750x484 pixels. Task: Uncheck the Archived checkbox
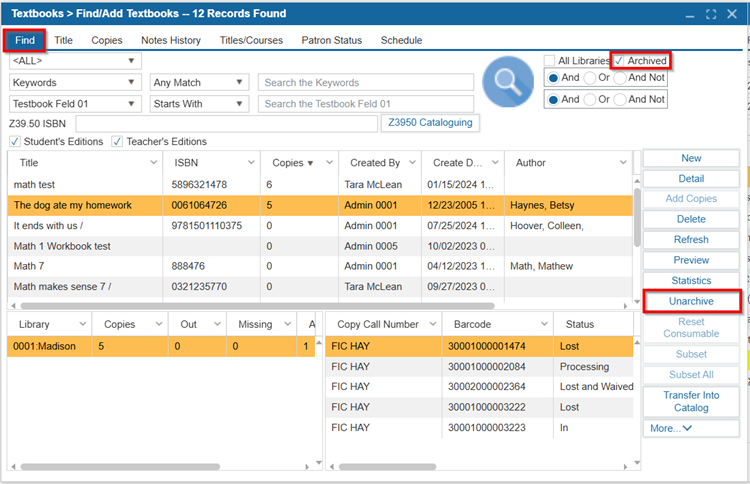pyautogui.click(x=619, y=61)
